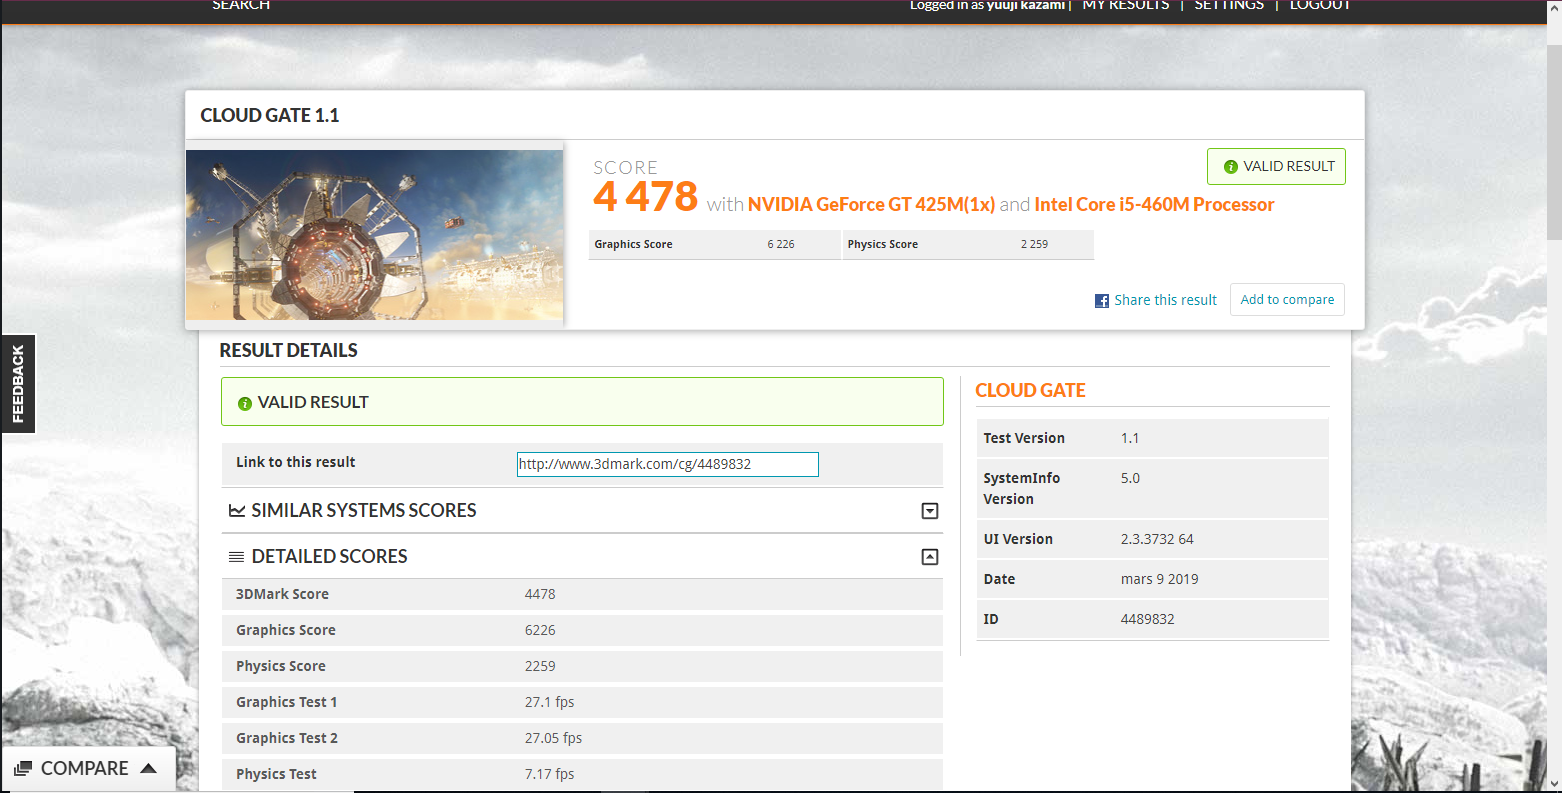The image size is (1562, 793).
Task: Click the main score 4 478
Action: coord(645,197)
